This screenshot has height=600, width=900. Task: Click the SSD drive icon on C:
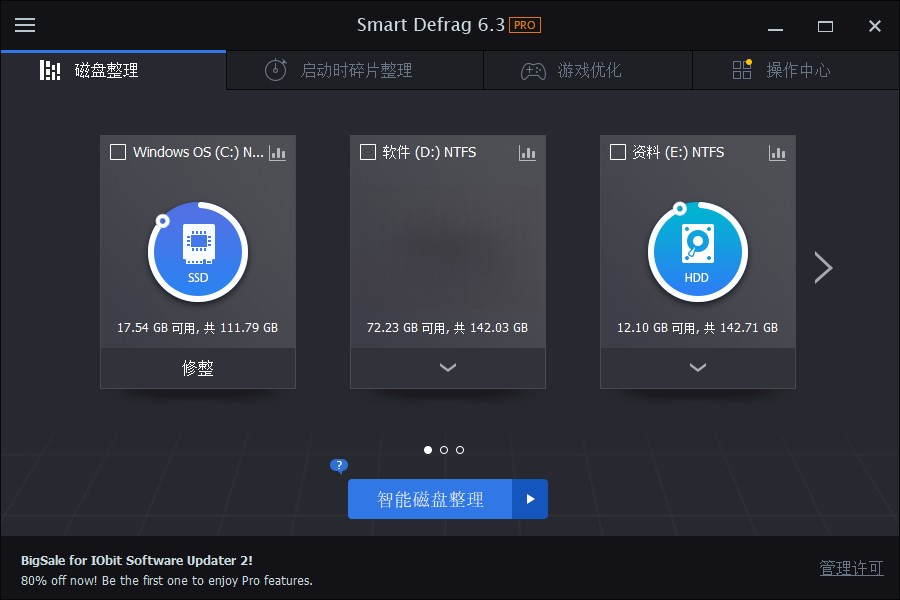coord(198,252)
